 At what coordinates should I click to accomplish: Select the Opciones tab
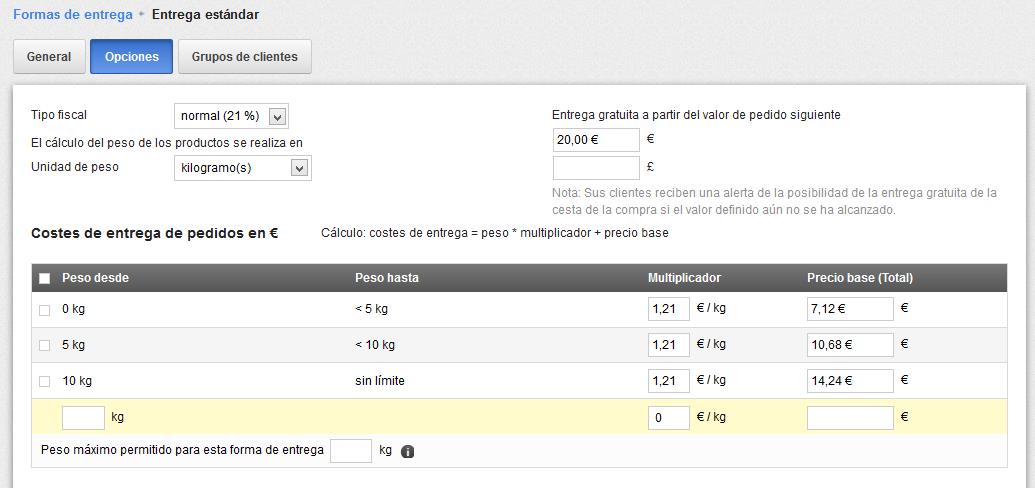[x=131, y=57]
